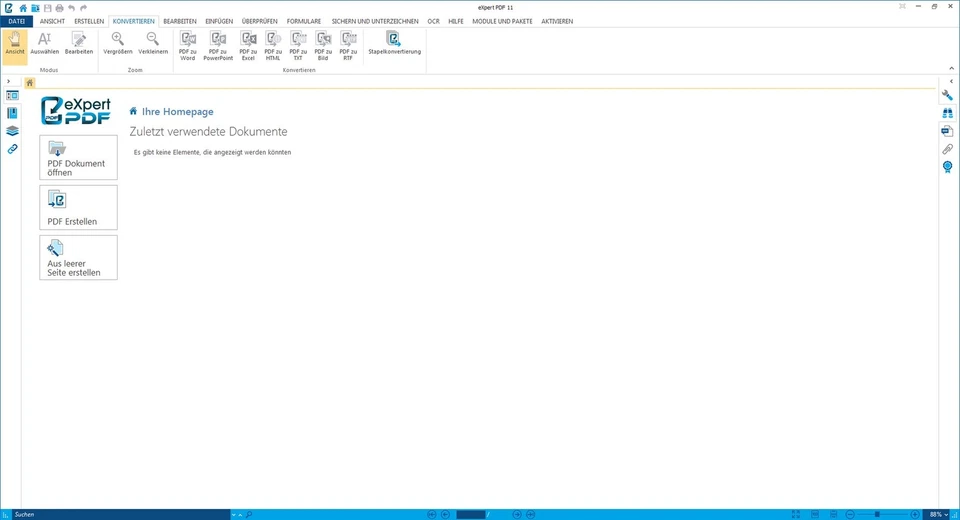The image size is (960, 520).
Task: Open the HILFE ribbon tab
Action: point(456,21)
